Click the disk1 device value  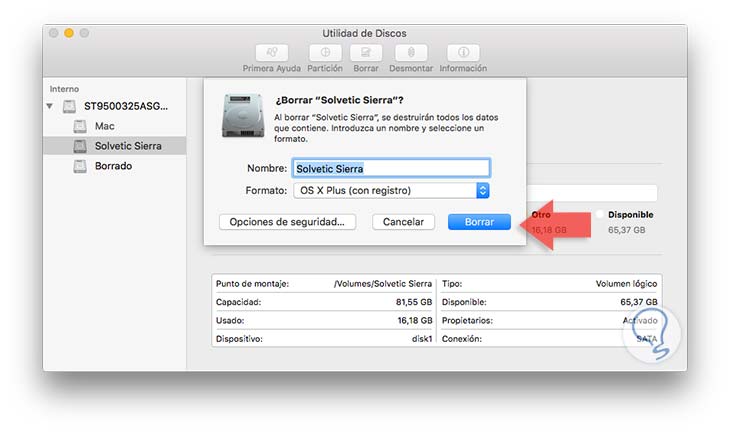422,339
